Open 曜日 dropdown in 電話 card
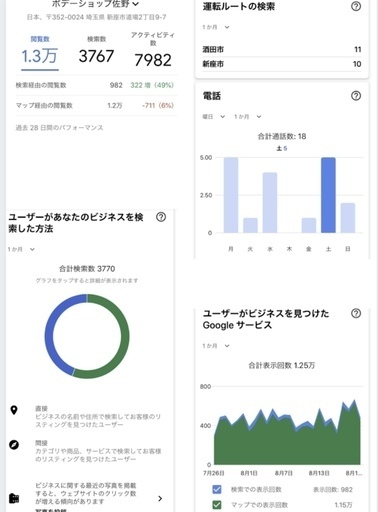 pos(214,117)
